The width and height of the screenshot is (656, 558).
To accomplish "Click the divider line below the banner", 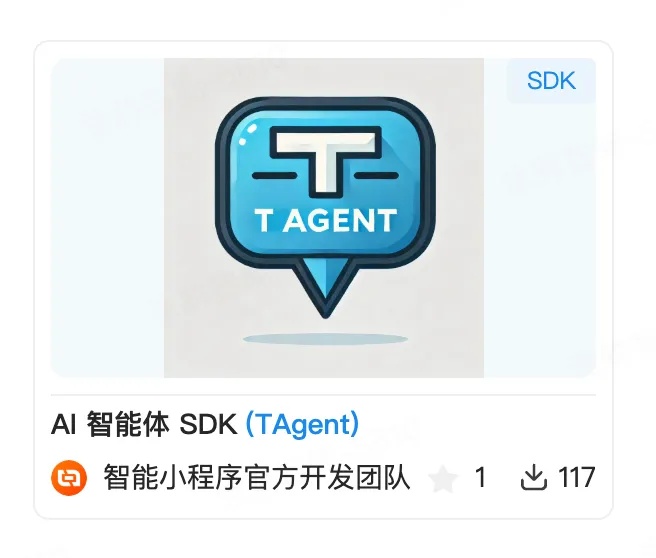I will (323, 394).
